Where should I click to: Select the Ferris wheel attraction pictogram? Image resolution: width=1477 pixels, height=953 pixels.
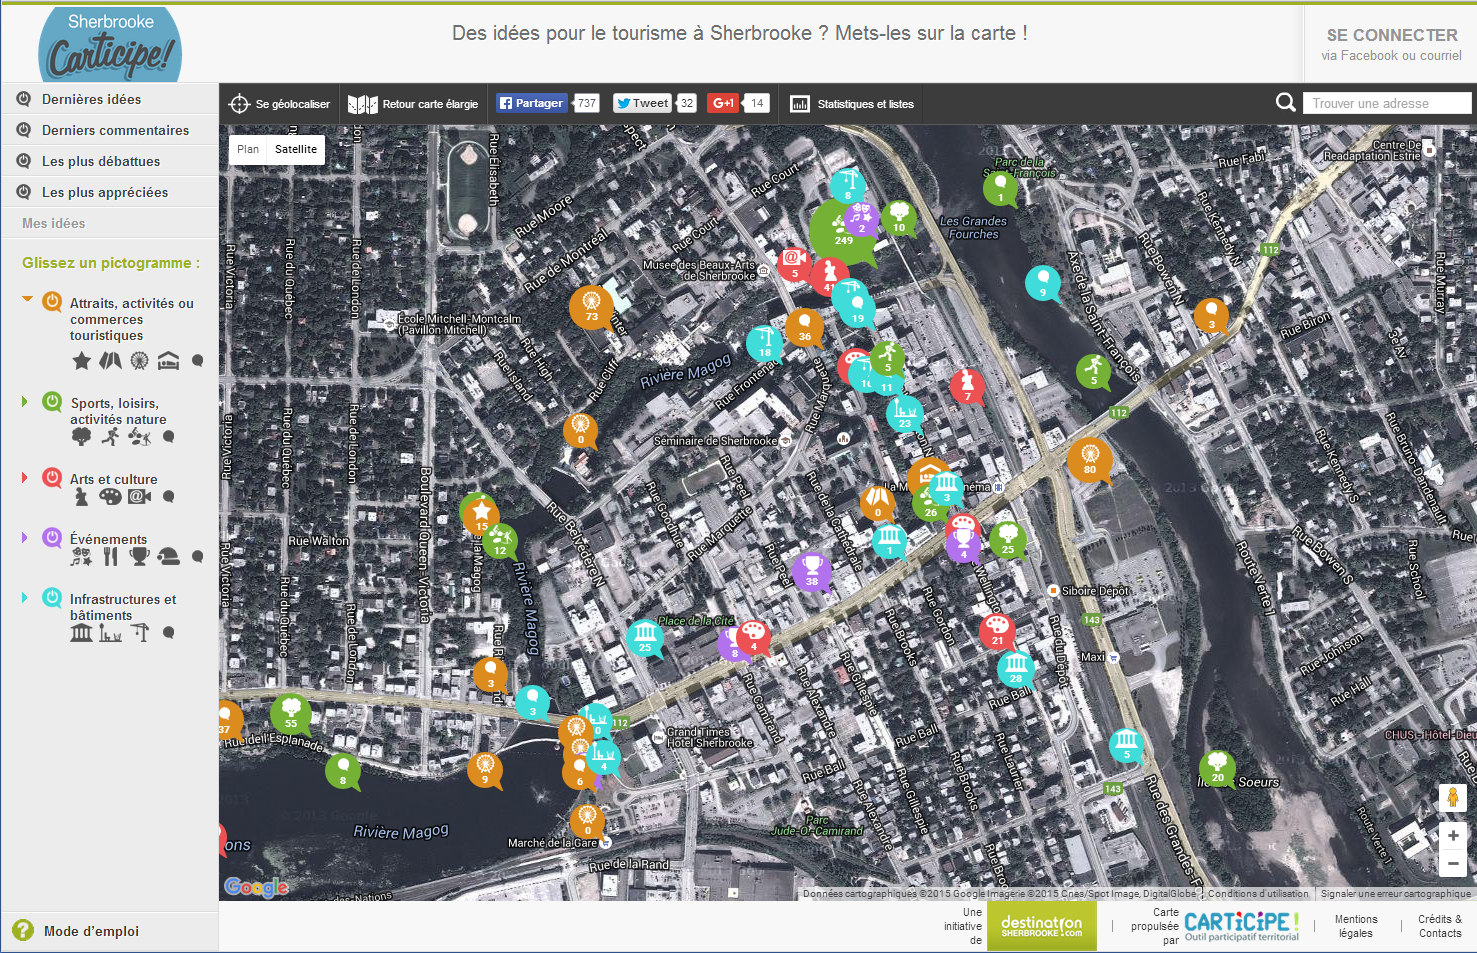tap(139, 361)
